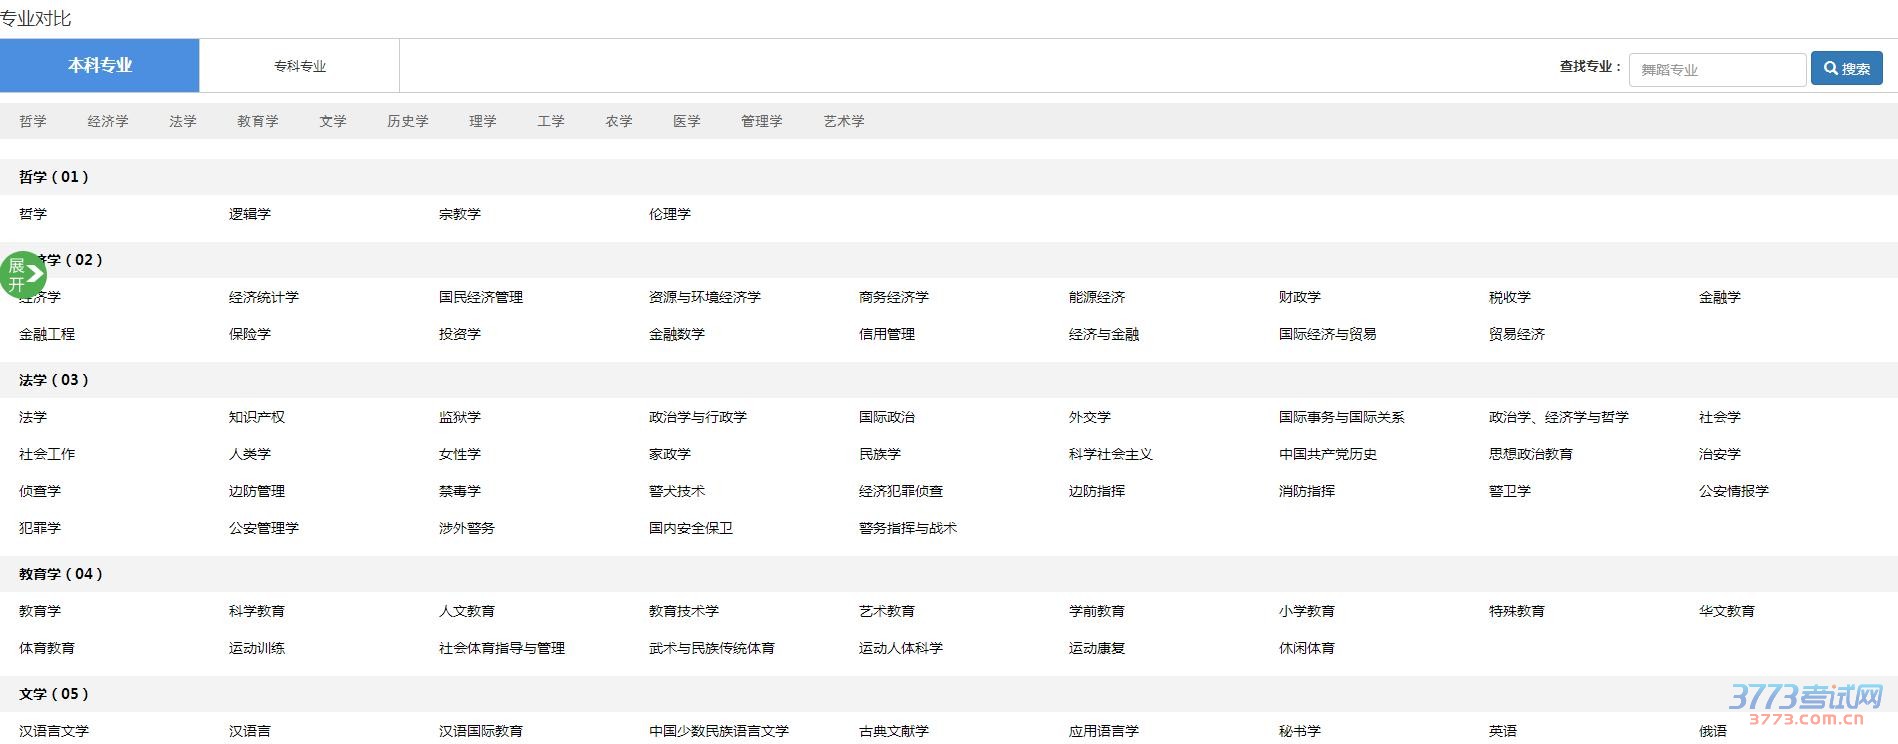Select 艺术学 in the category bar

coord(844,121)
